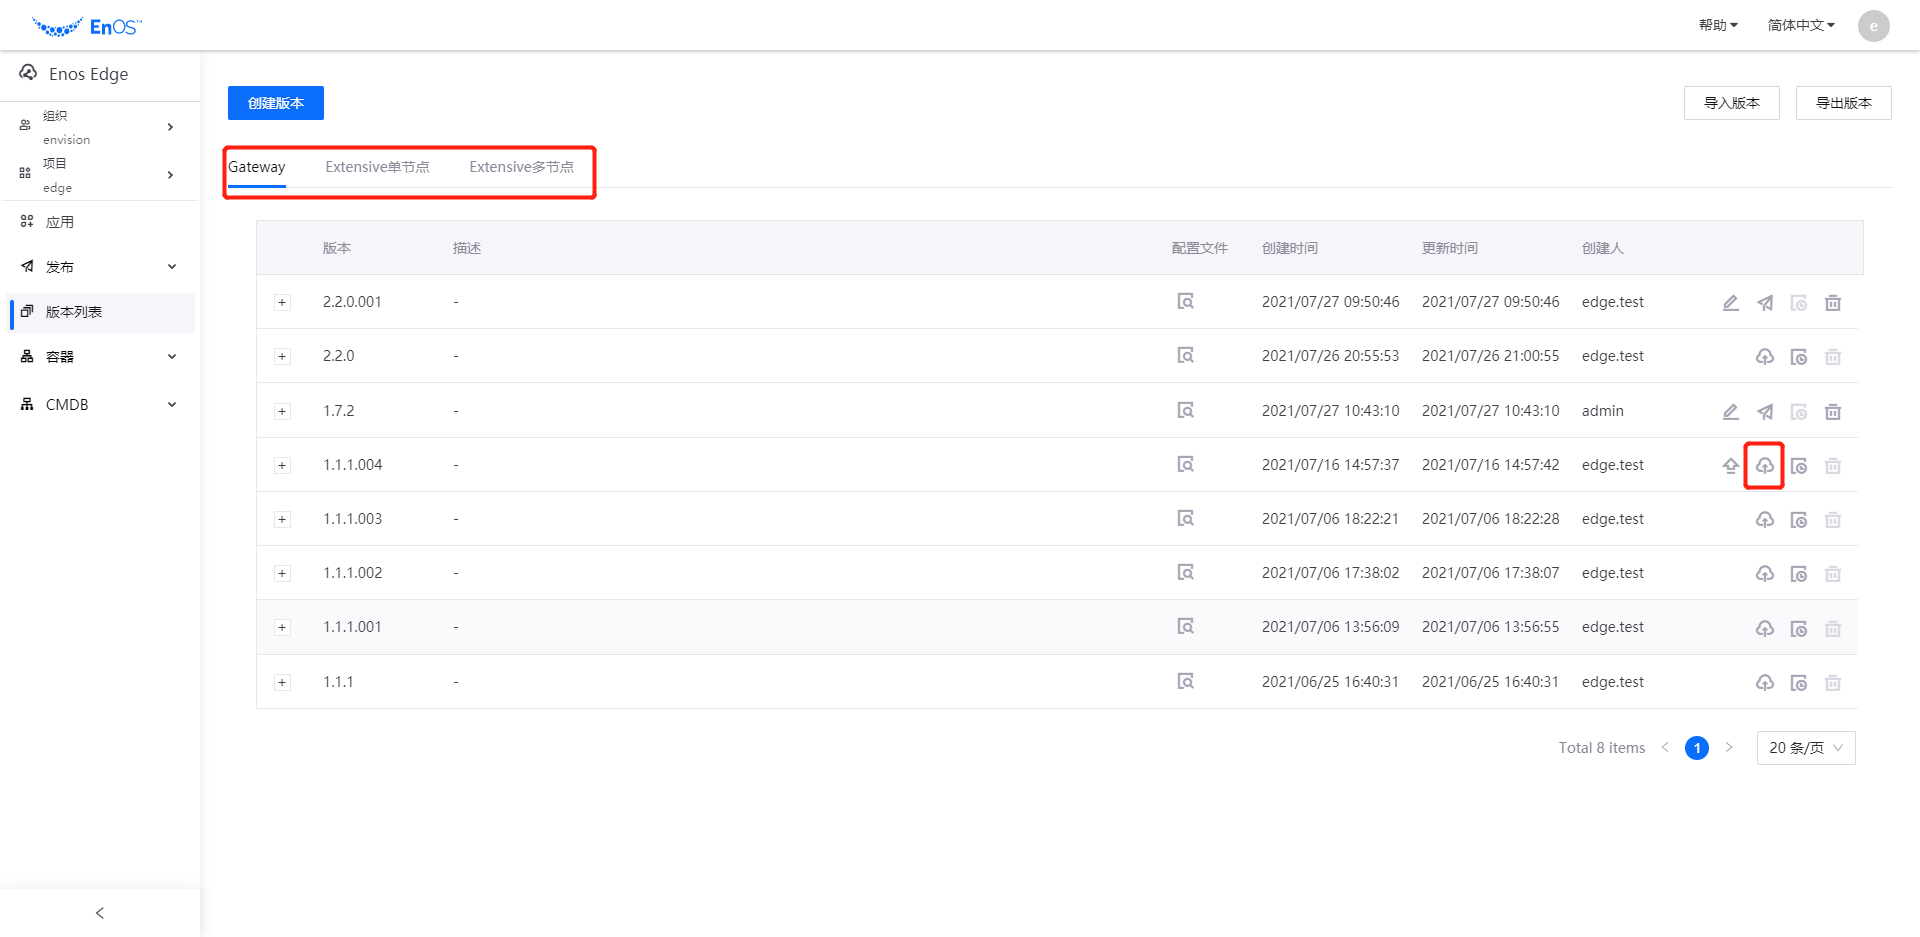Click the edit pencil for version 2.2.0.001
The height and width of the screenshot is (937, 1920).
click(1730, 302)
